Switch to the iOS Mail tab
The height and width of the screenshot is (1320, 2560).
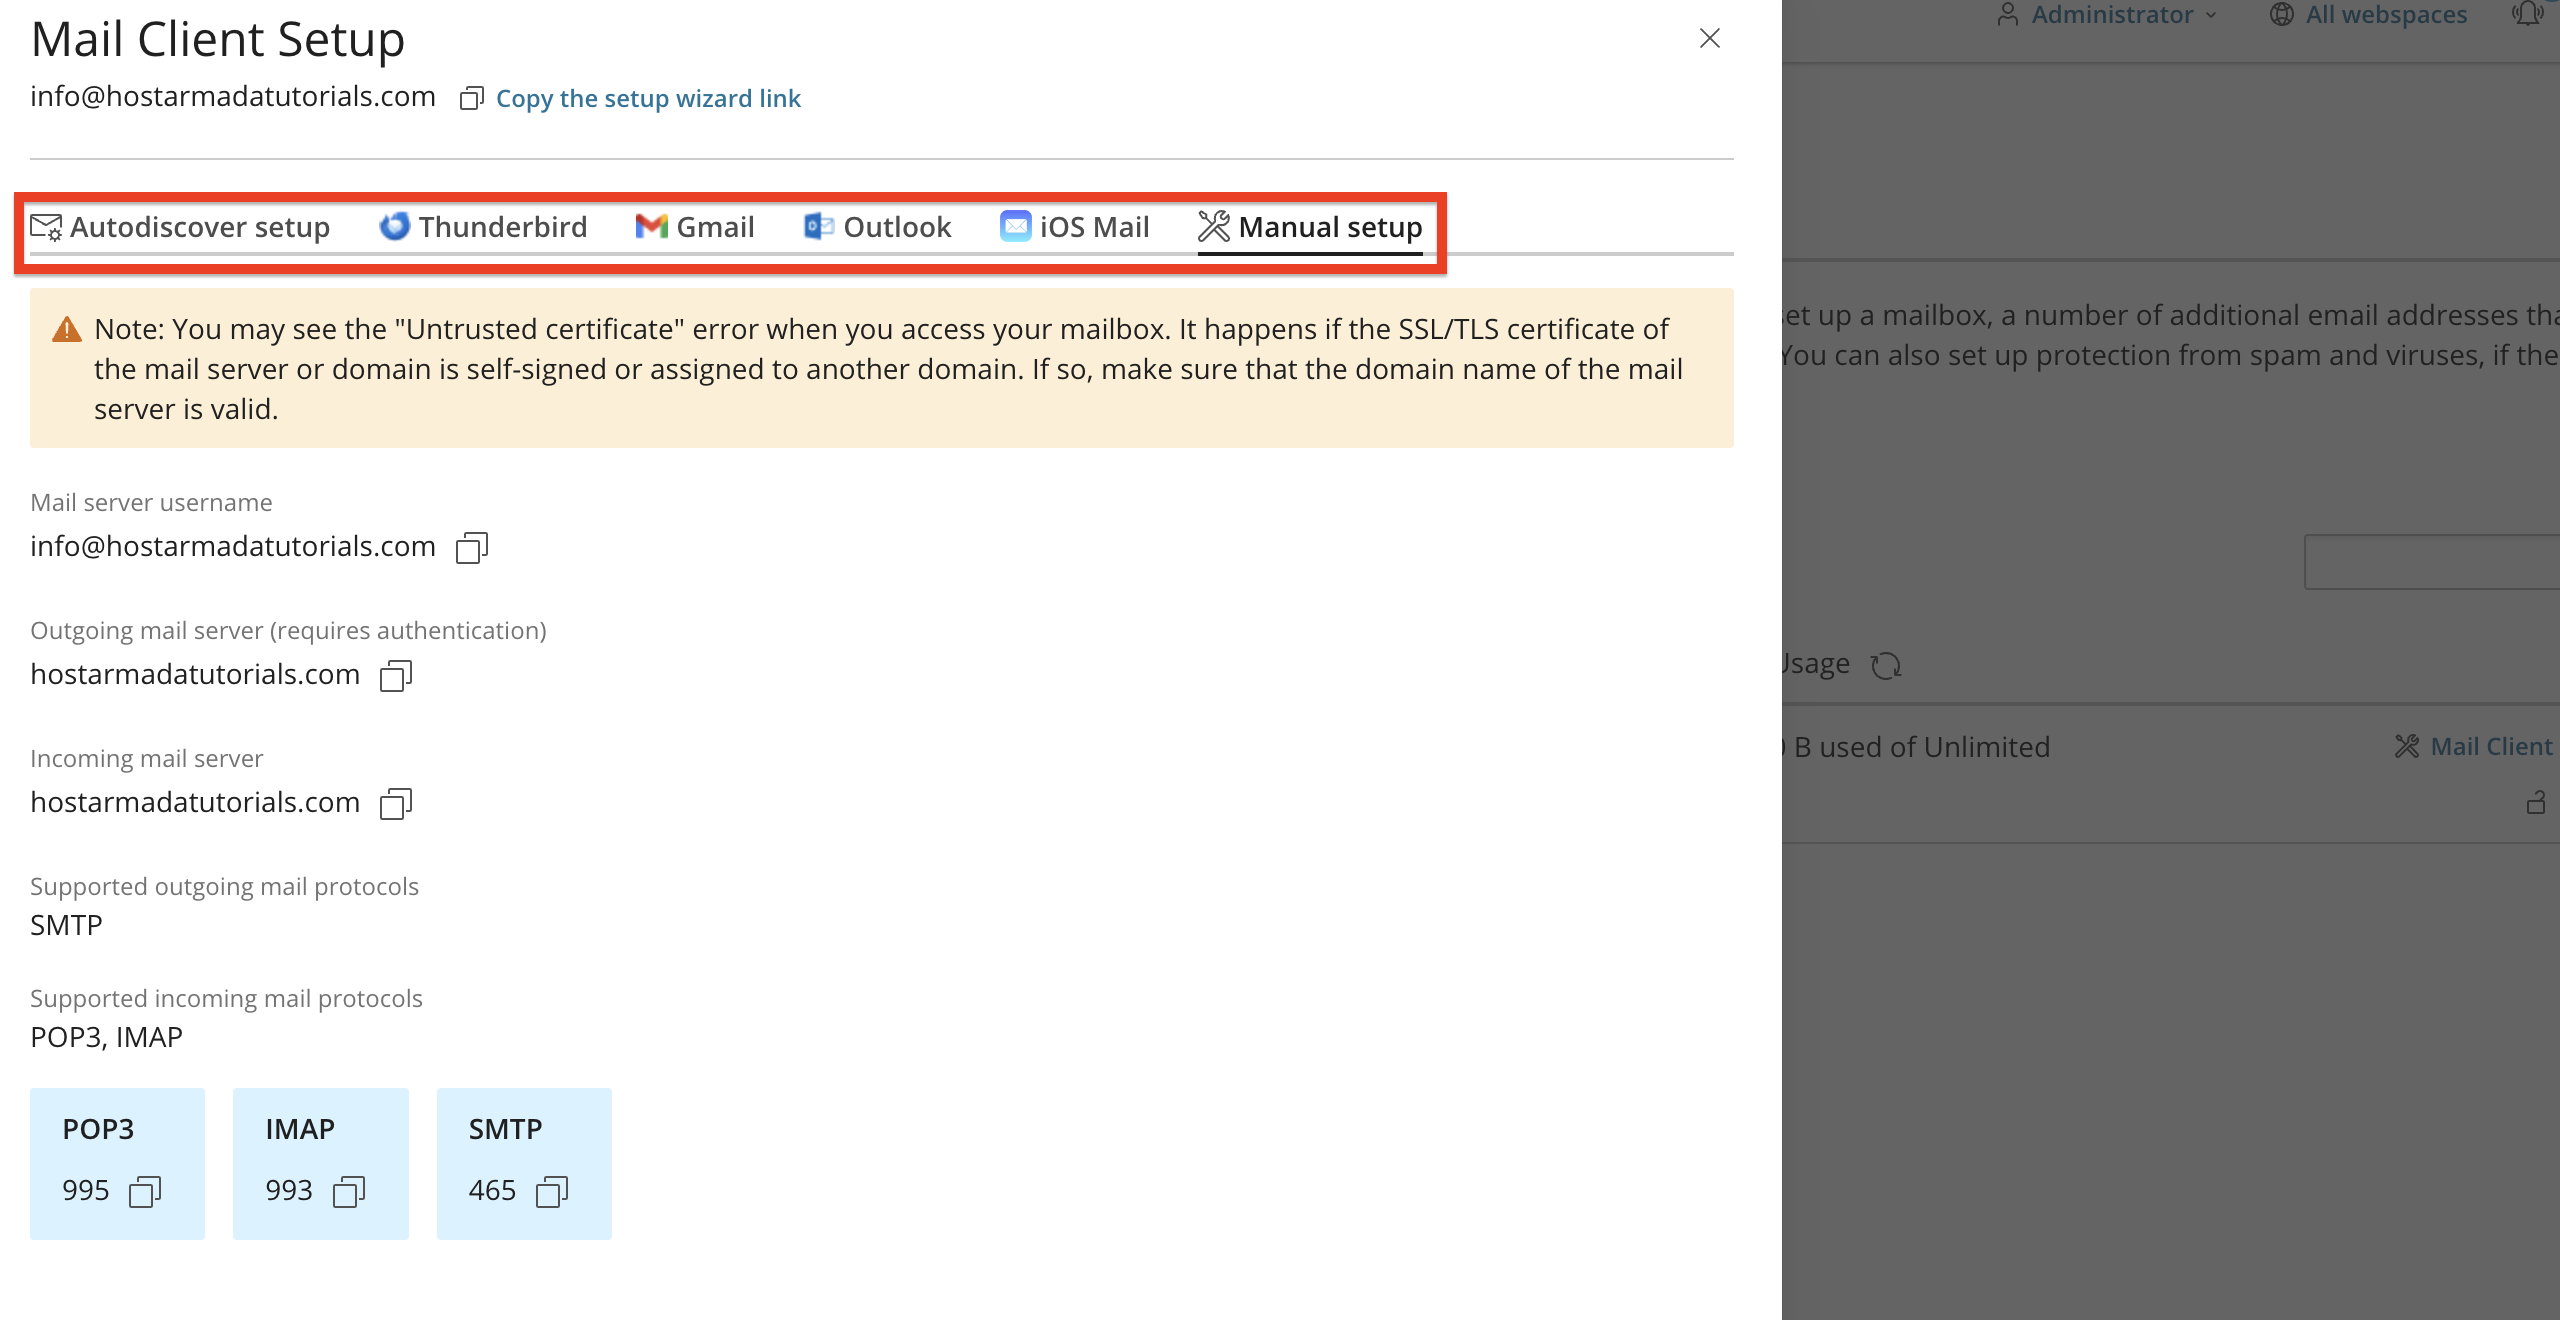1075,227
